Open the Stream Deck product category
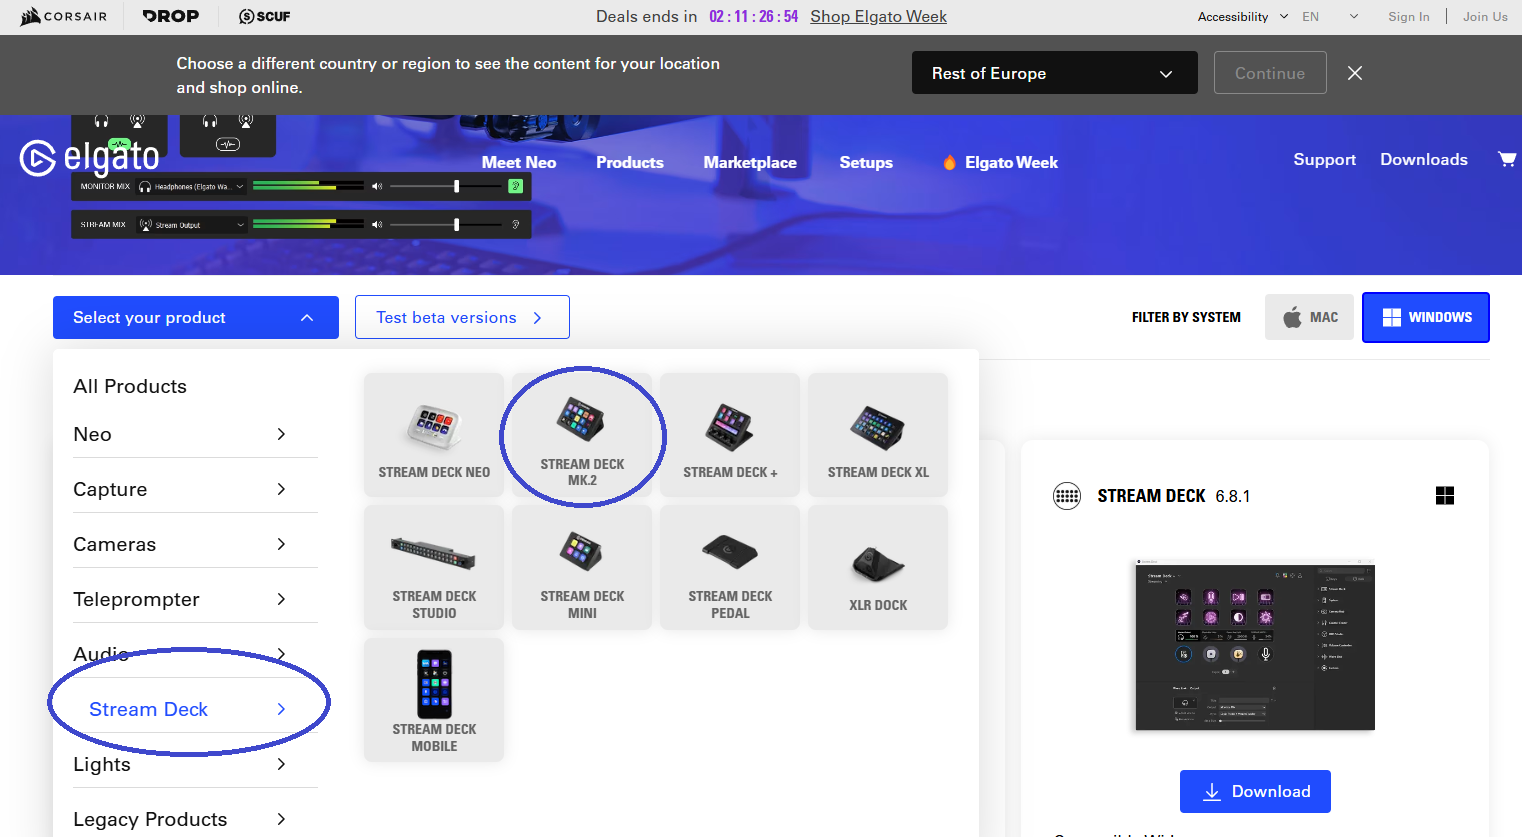 click(x=195, y=709)
